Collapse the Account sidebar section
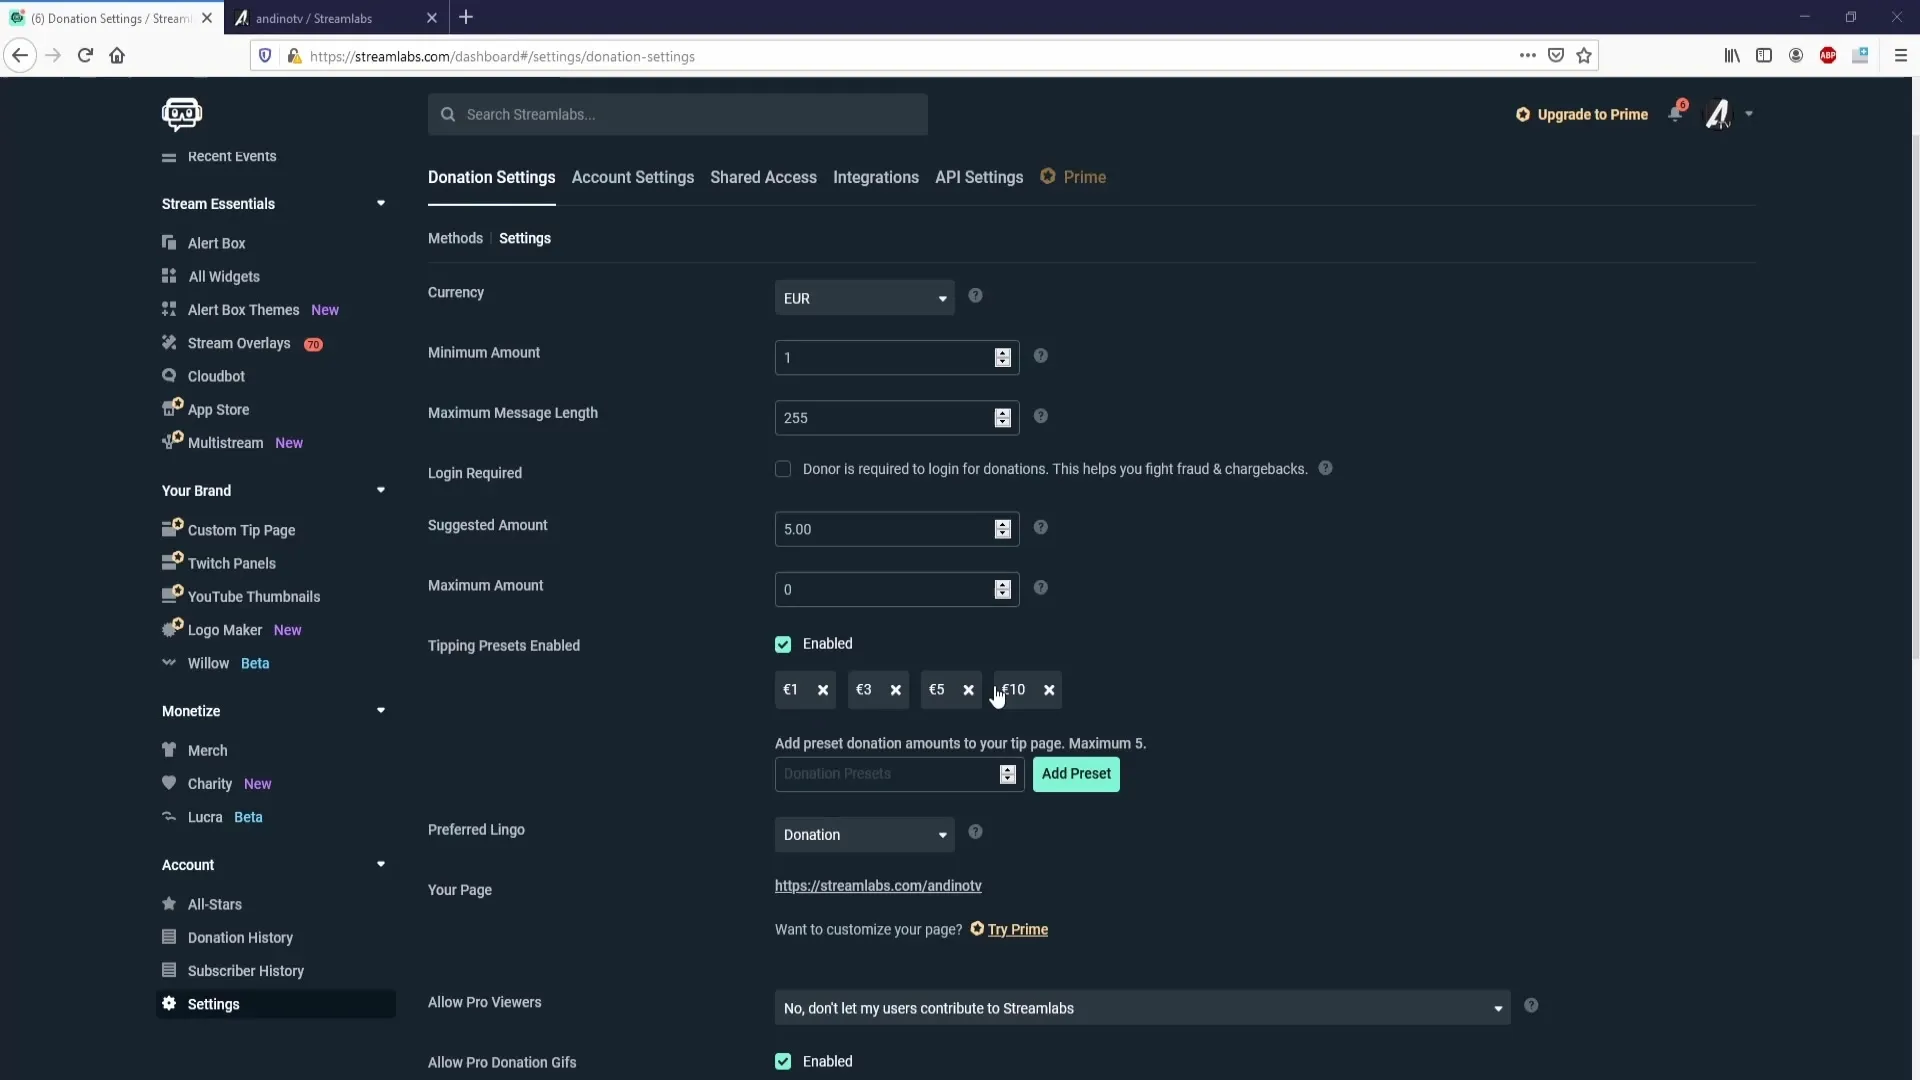The height and width of the screenshot is (1080, 1920). tap(381, 864)
